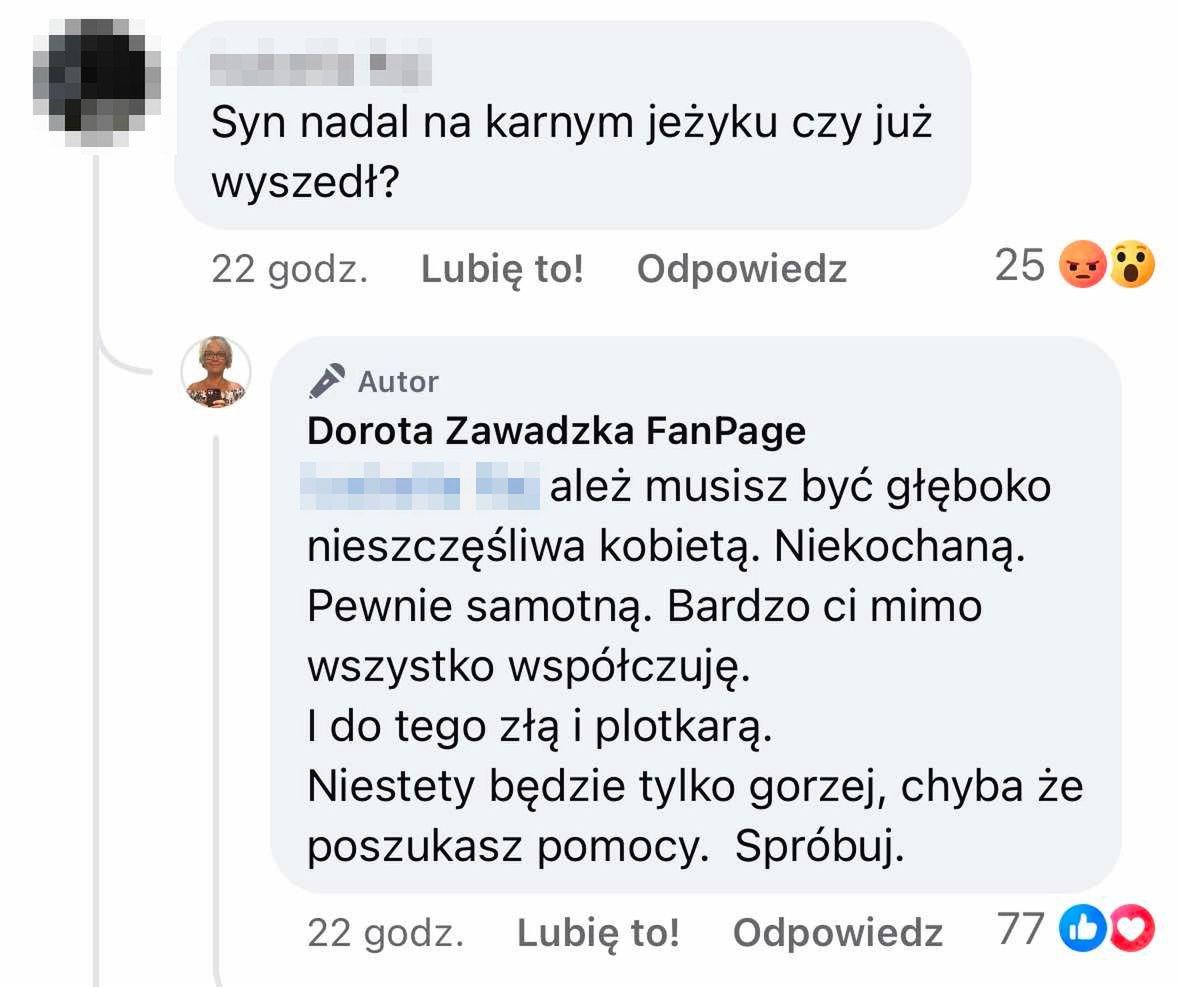Click the '22 godz.' timestamp on author's reply
The height and width of the screenshot is (987, 1179).
click(386, 933)
